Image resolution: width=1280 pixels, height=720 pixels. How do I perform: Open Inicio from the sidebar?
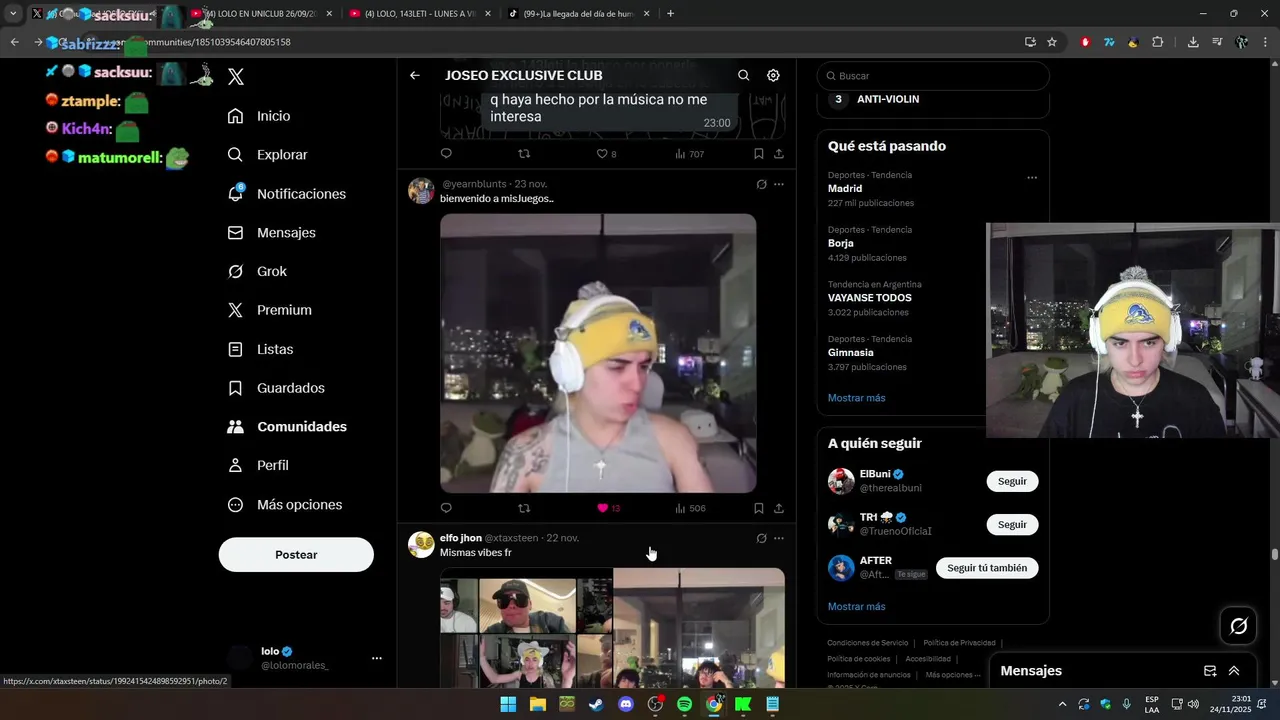pyautogui.click(x=259, y=116)
